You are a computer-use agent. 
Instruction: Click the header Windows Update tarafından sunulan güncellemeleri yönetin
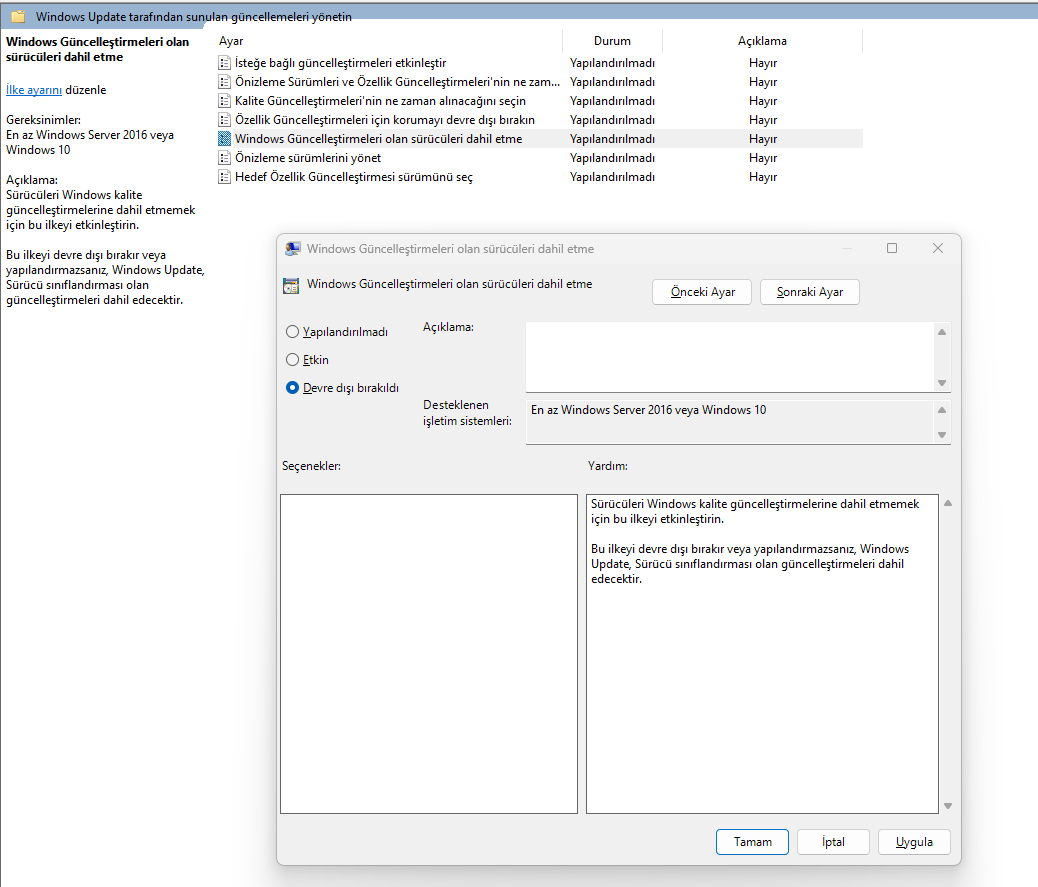[x=194, y=17]
